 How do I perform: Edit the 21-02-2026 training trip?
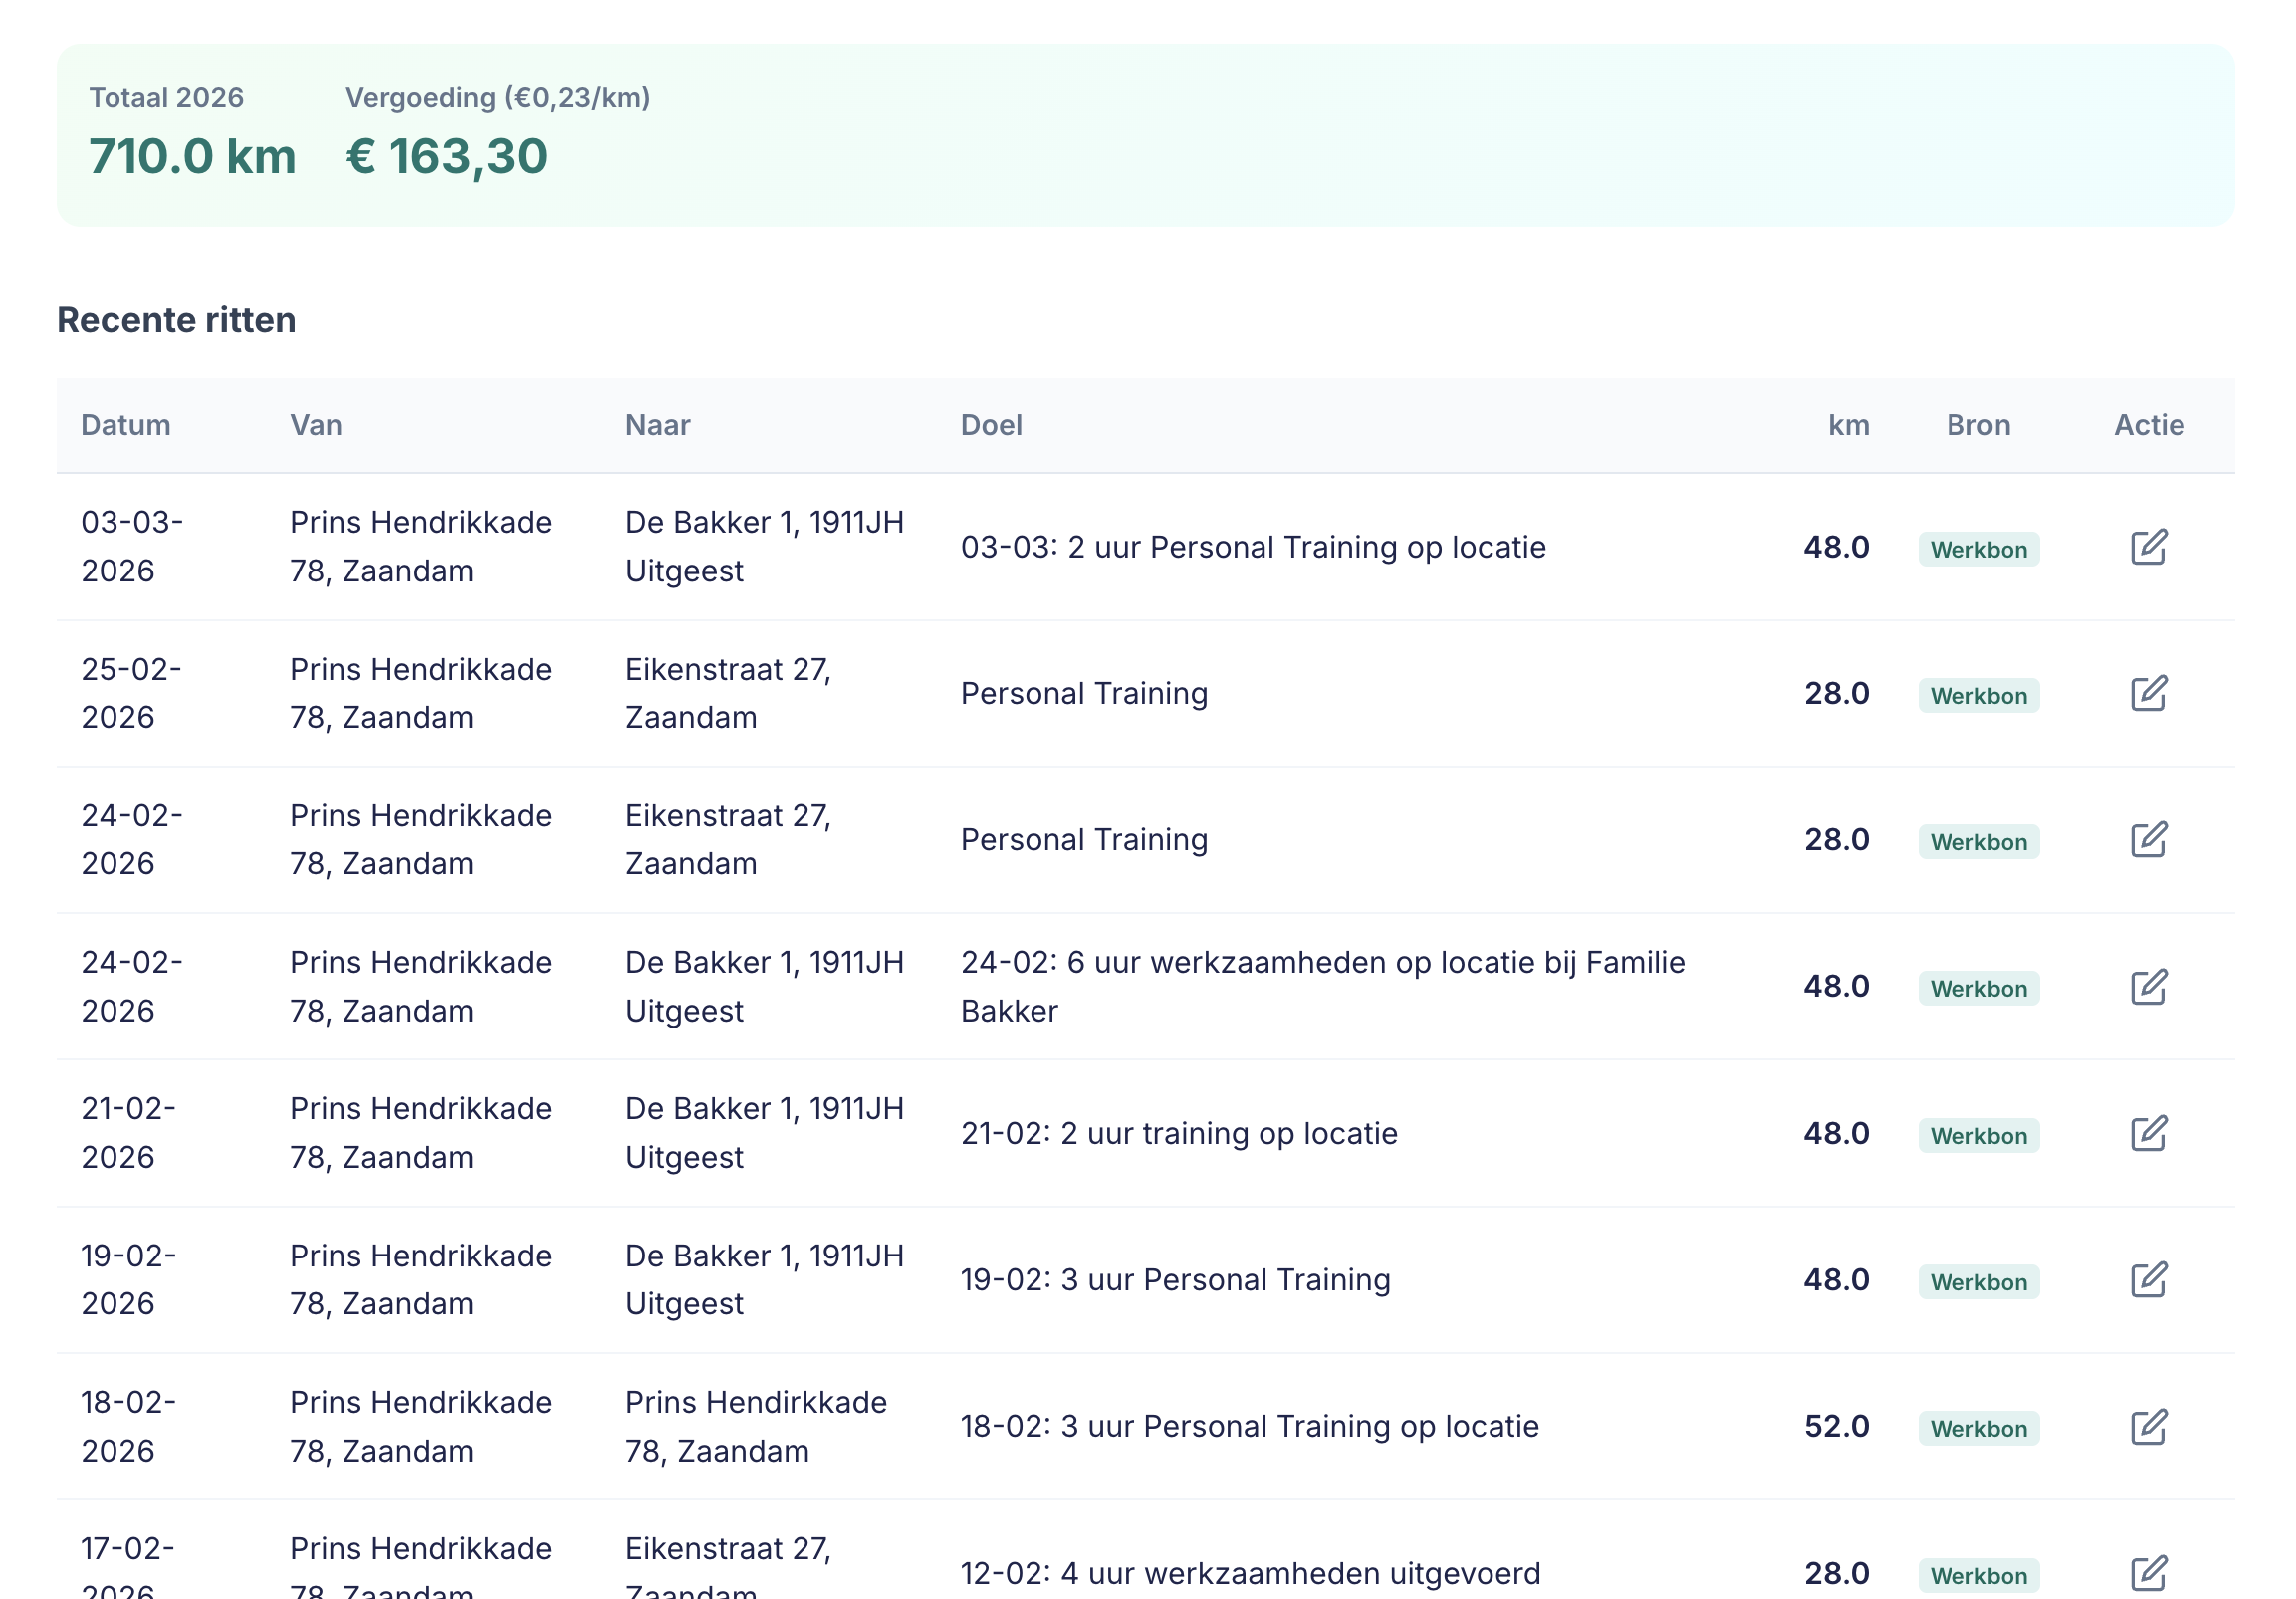coord(2148,1133)
